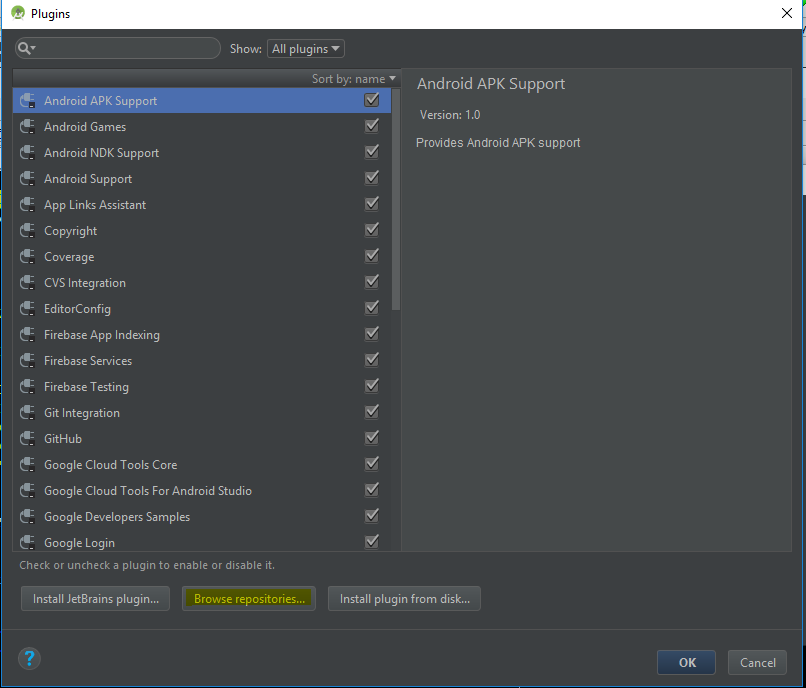Image resolution: width=806 pixels, height=688 pixels.
Task: Click the Android Studio logo in title bar
Action: [18, 13]
